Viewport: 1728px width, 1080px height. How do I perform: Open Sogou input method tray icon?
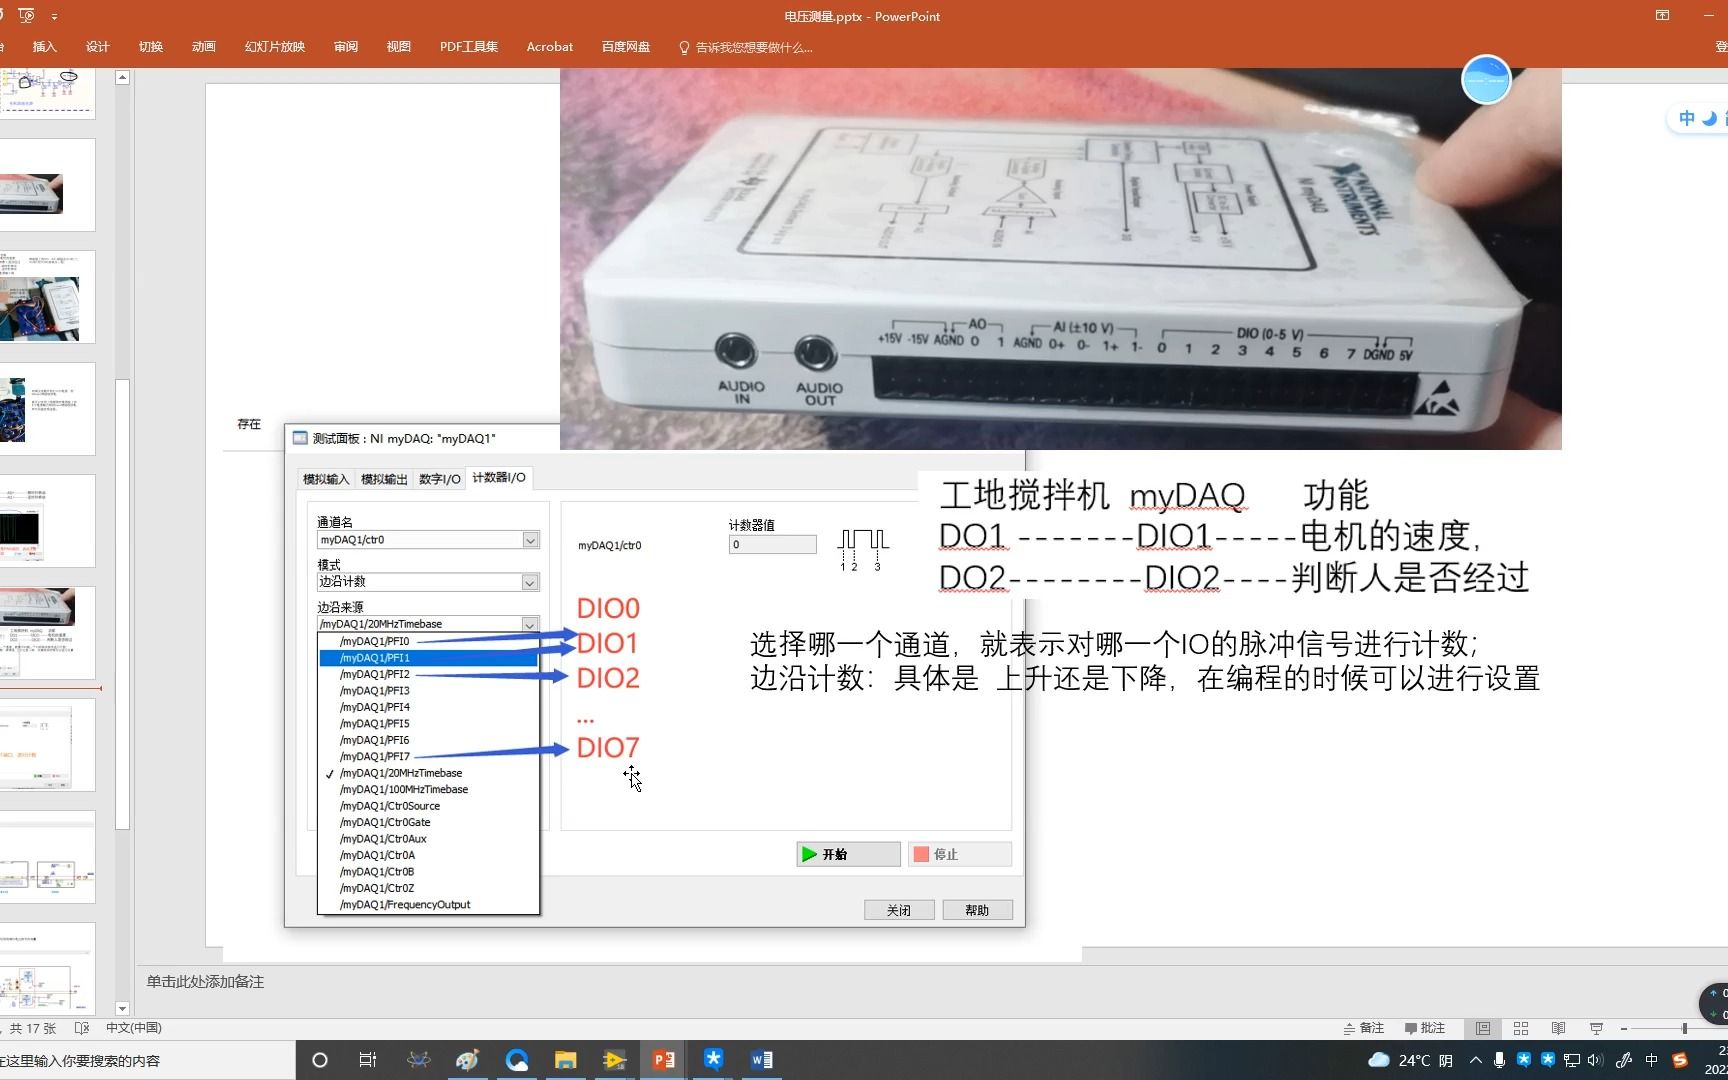point(1680,1060)
